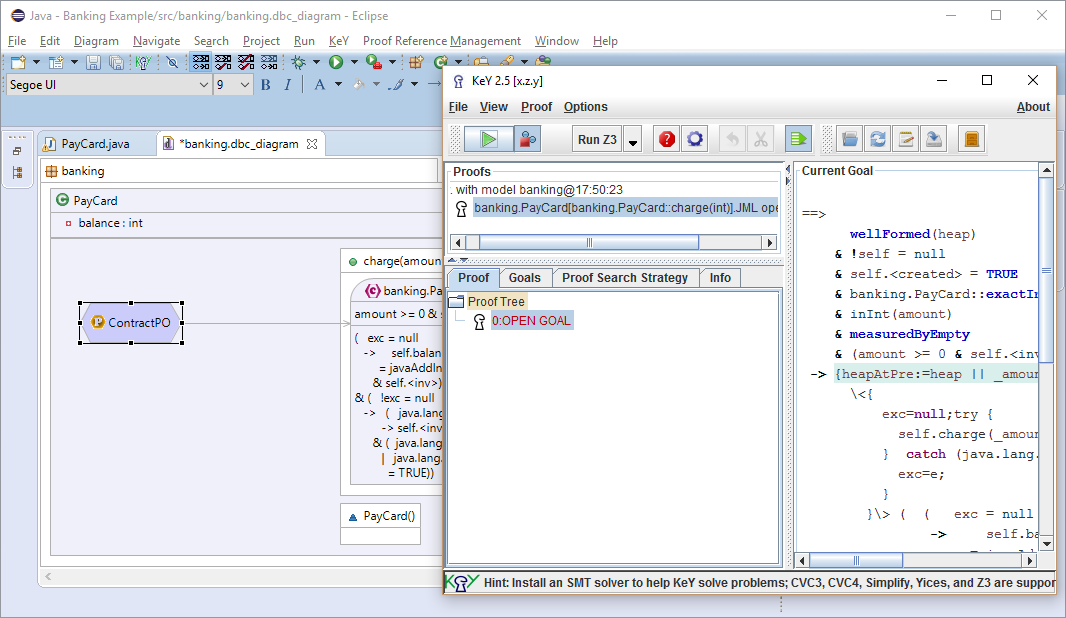Click the orange proof management cabinet icon
The width and height of the screenshot is (1066, 618).
972,139
